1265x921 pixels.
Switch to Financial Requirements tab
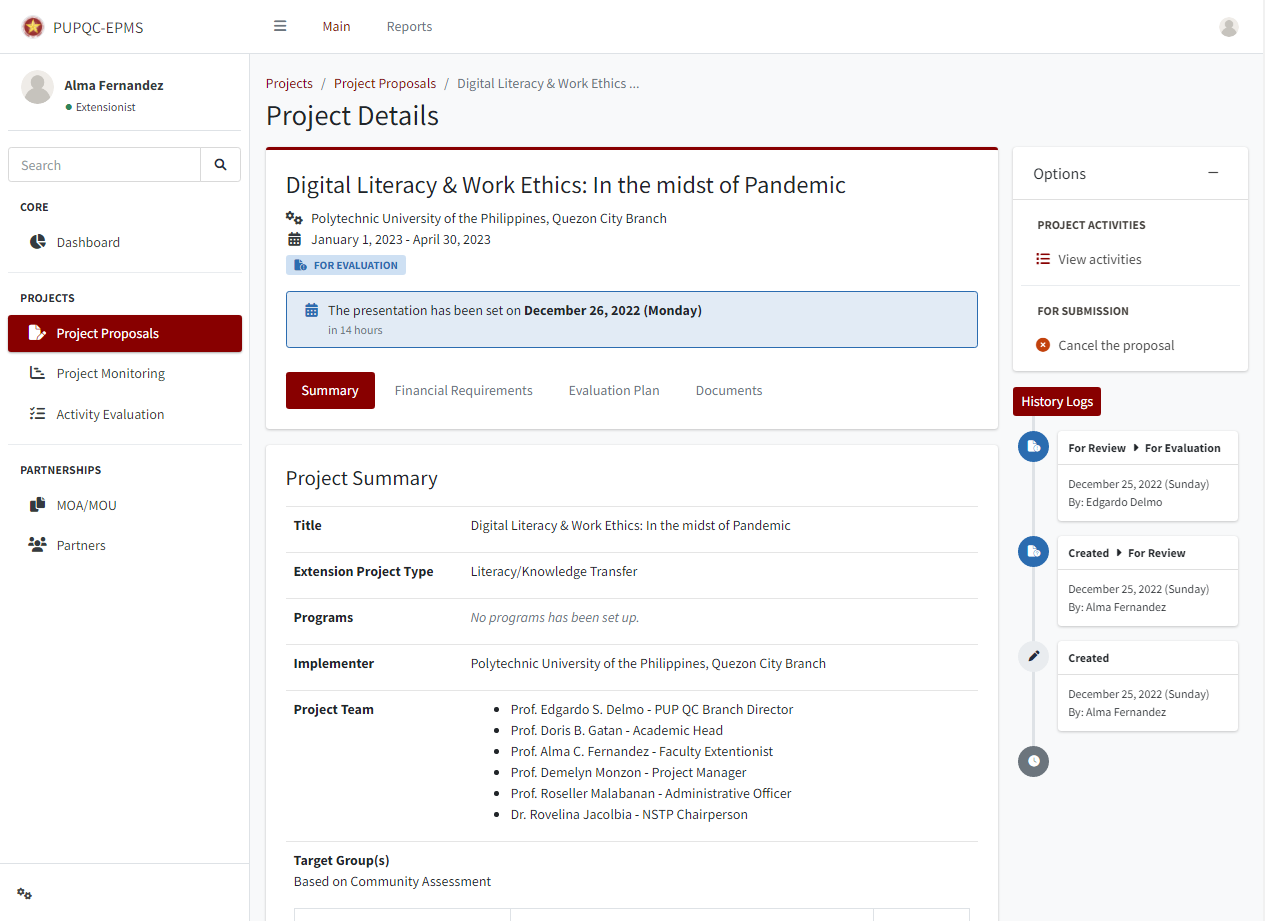463,390
